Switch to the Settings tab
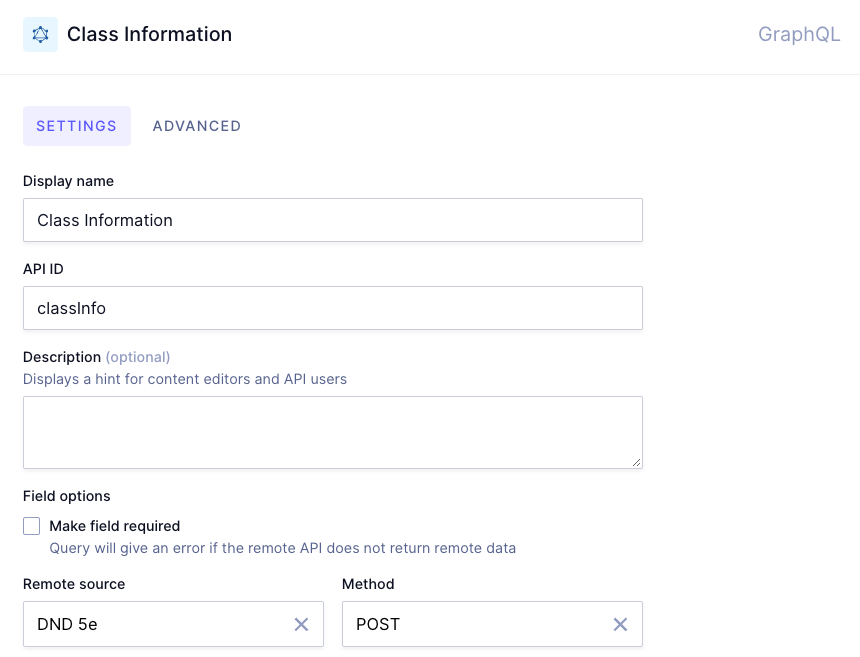The height and width of the screenshot is (657, 860). [77, 126]
